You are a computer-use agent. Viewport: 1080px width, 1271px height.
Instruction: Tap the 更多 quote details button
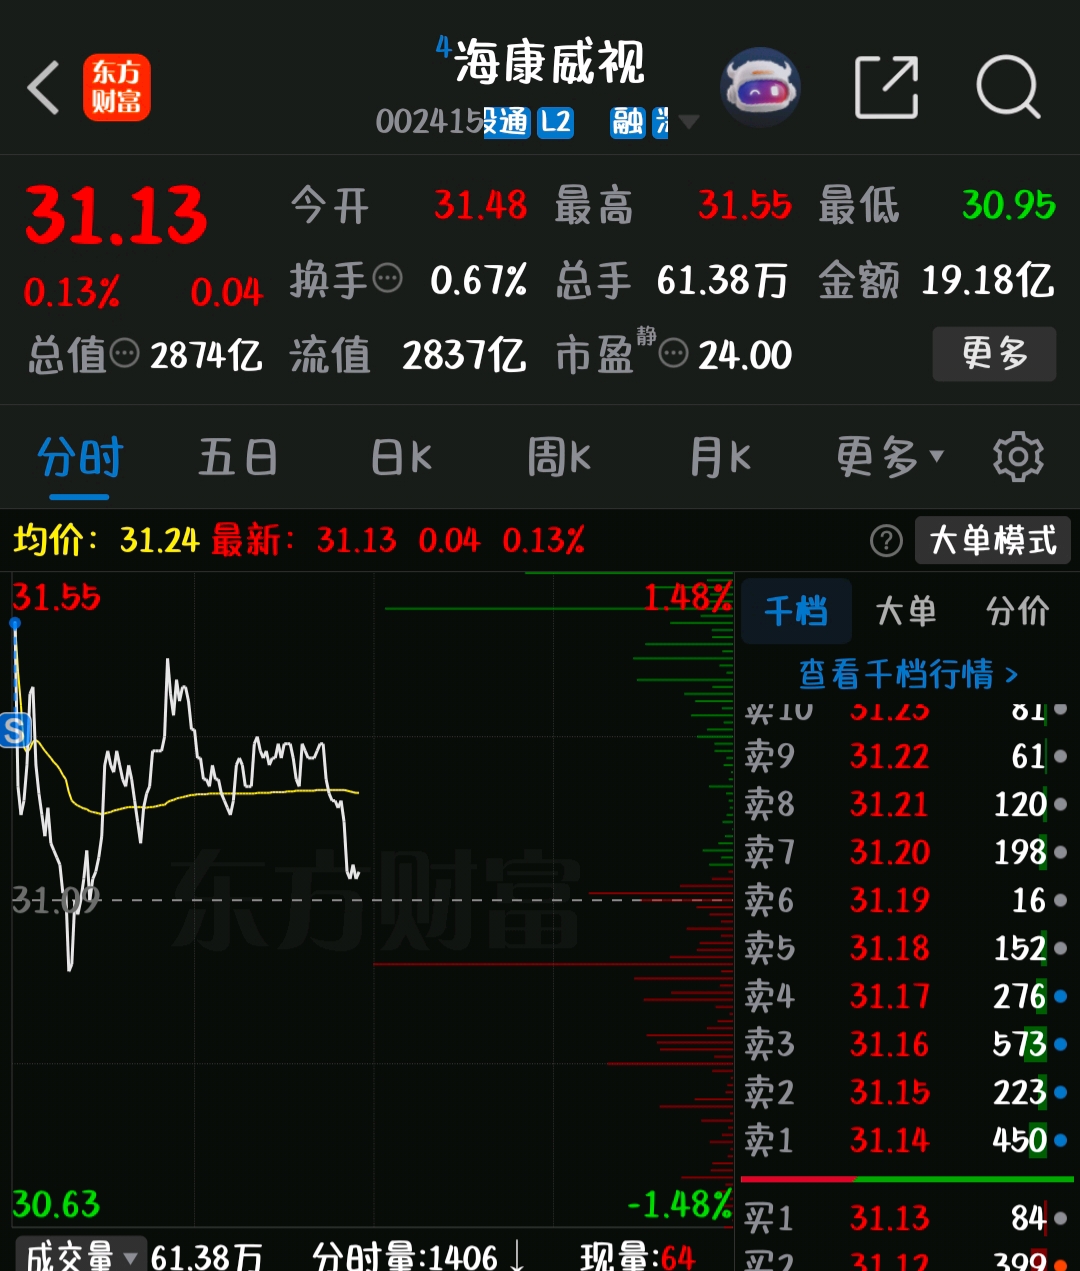pos(994,353)
